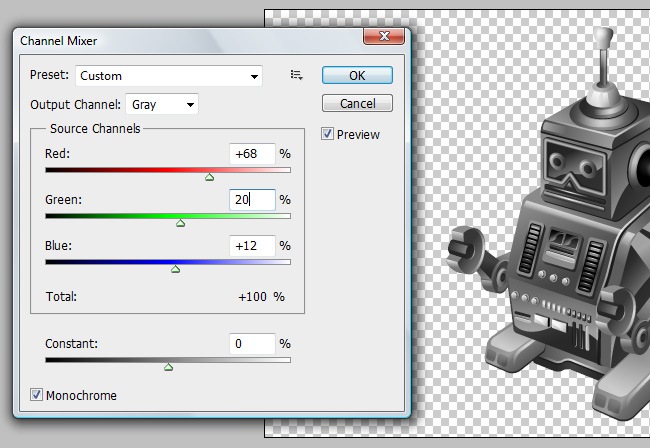Click the Red percentage input field
Viewport: 650px width, 448px height.
[251, 154]
